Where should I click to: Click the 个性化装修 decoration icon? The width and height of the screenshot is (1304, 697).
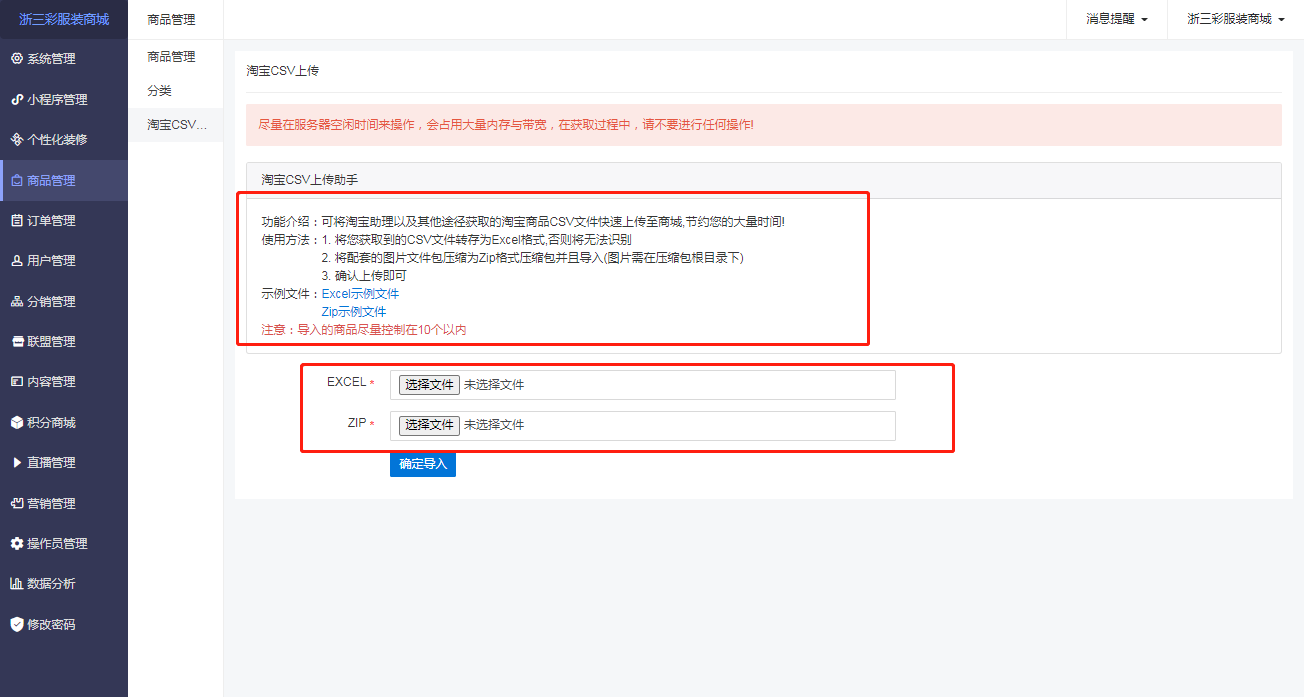pos(16,139)
